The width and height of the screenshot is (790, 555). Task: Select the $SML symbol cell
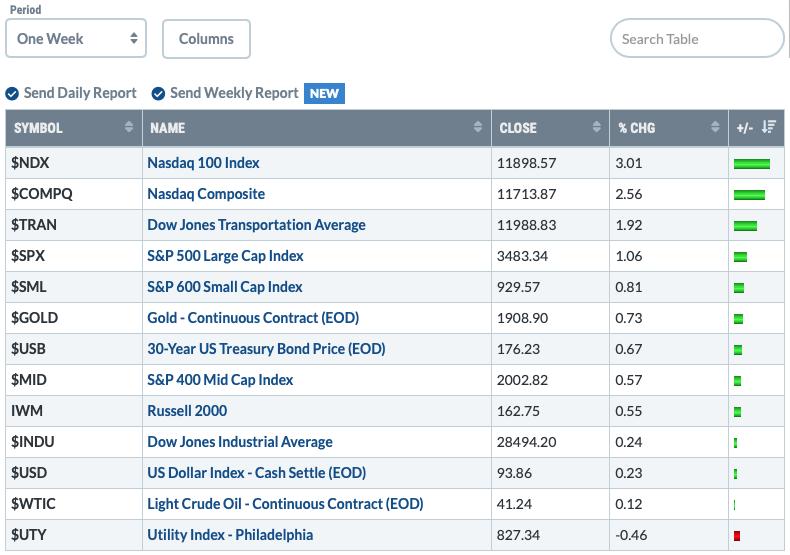[x=74, y=287]
